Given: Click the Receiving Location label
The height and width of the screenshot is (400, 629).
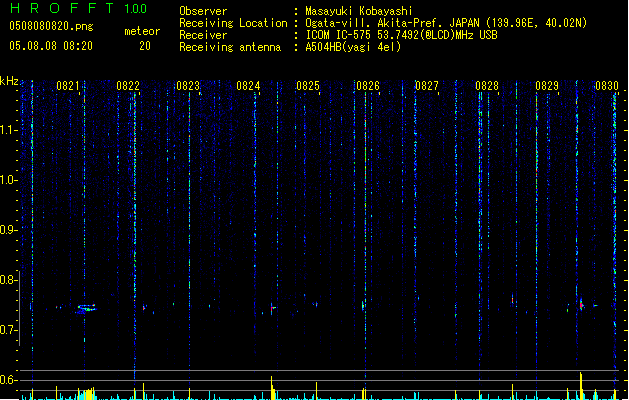Looking at the screenshot, I should [x=233, y=23].
